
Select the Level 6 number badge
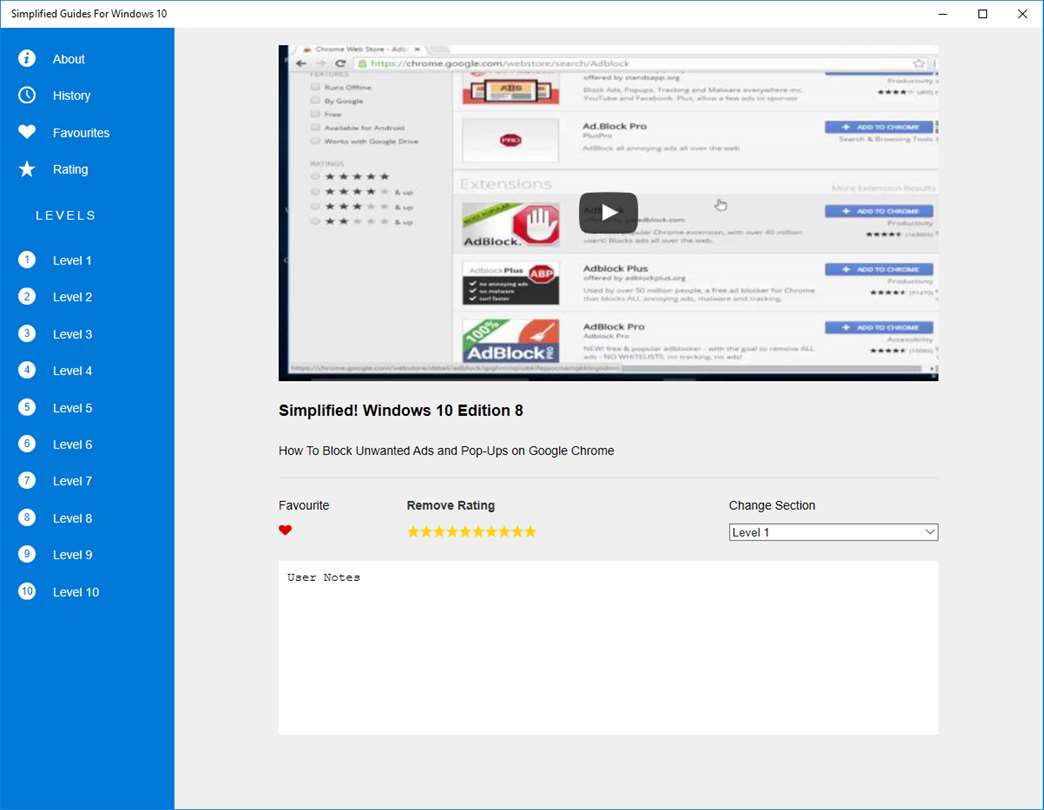pyautogui.click(x=27, y=444)
